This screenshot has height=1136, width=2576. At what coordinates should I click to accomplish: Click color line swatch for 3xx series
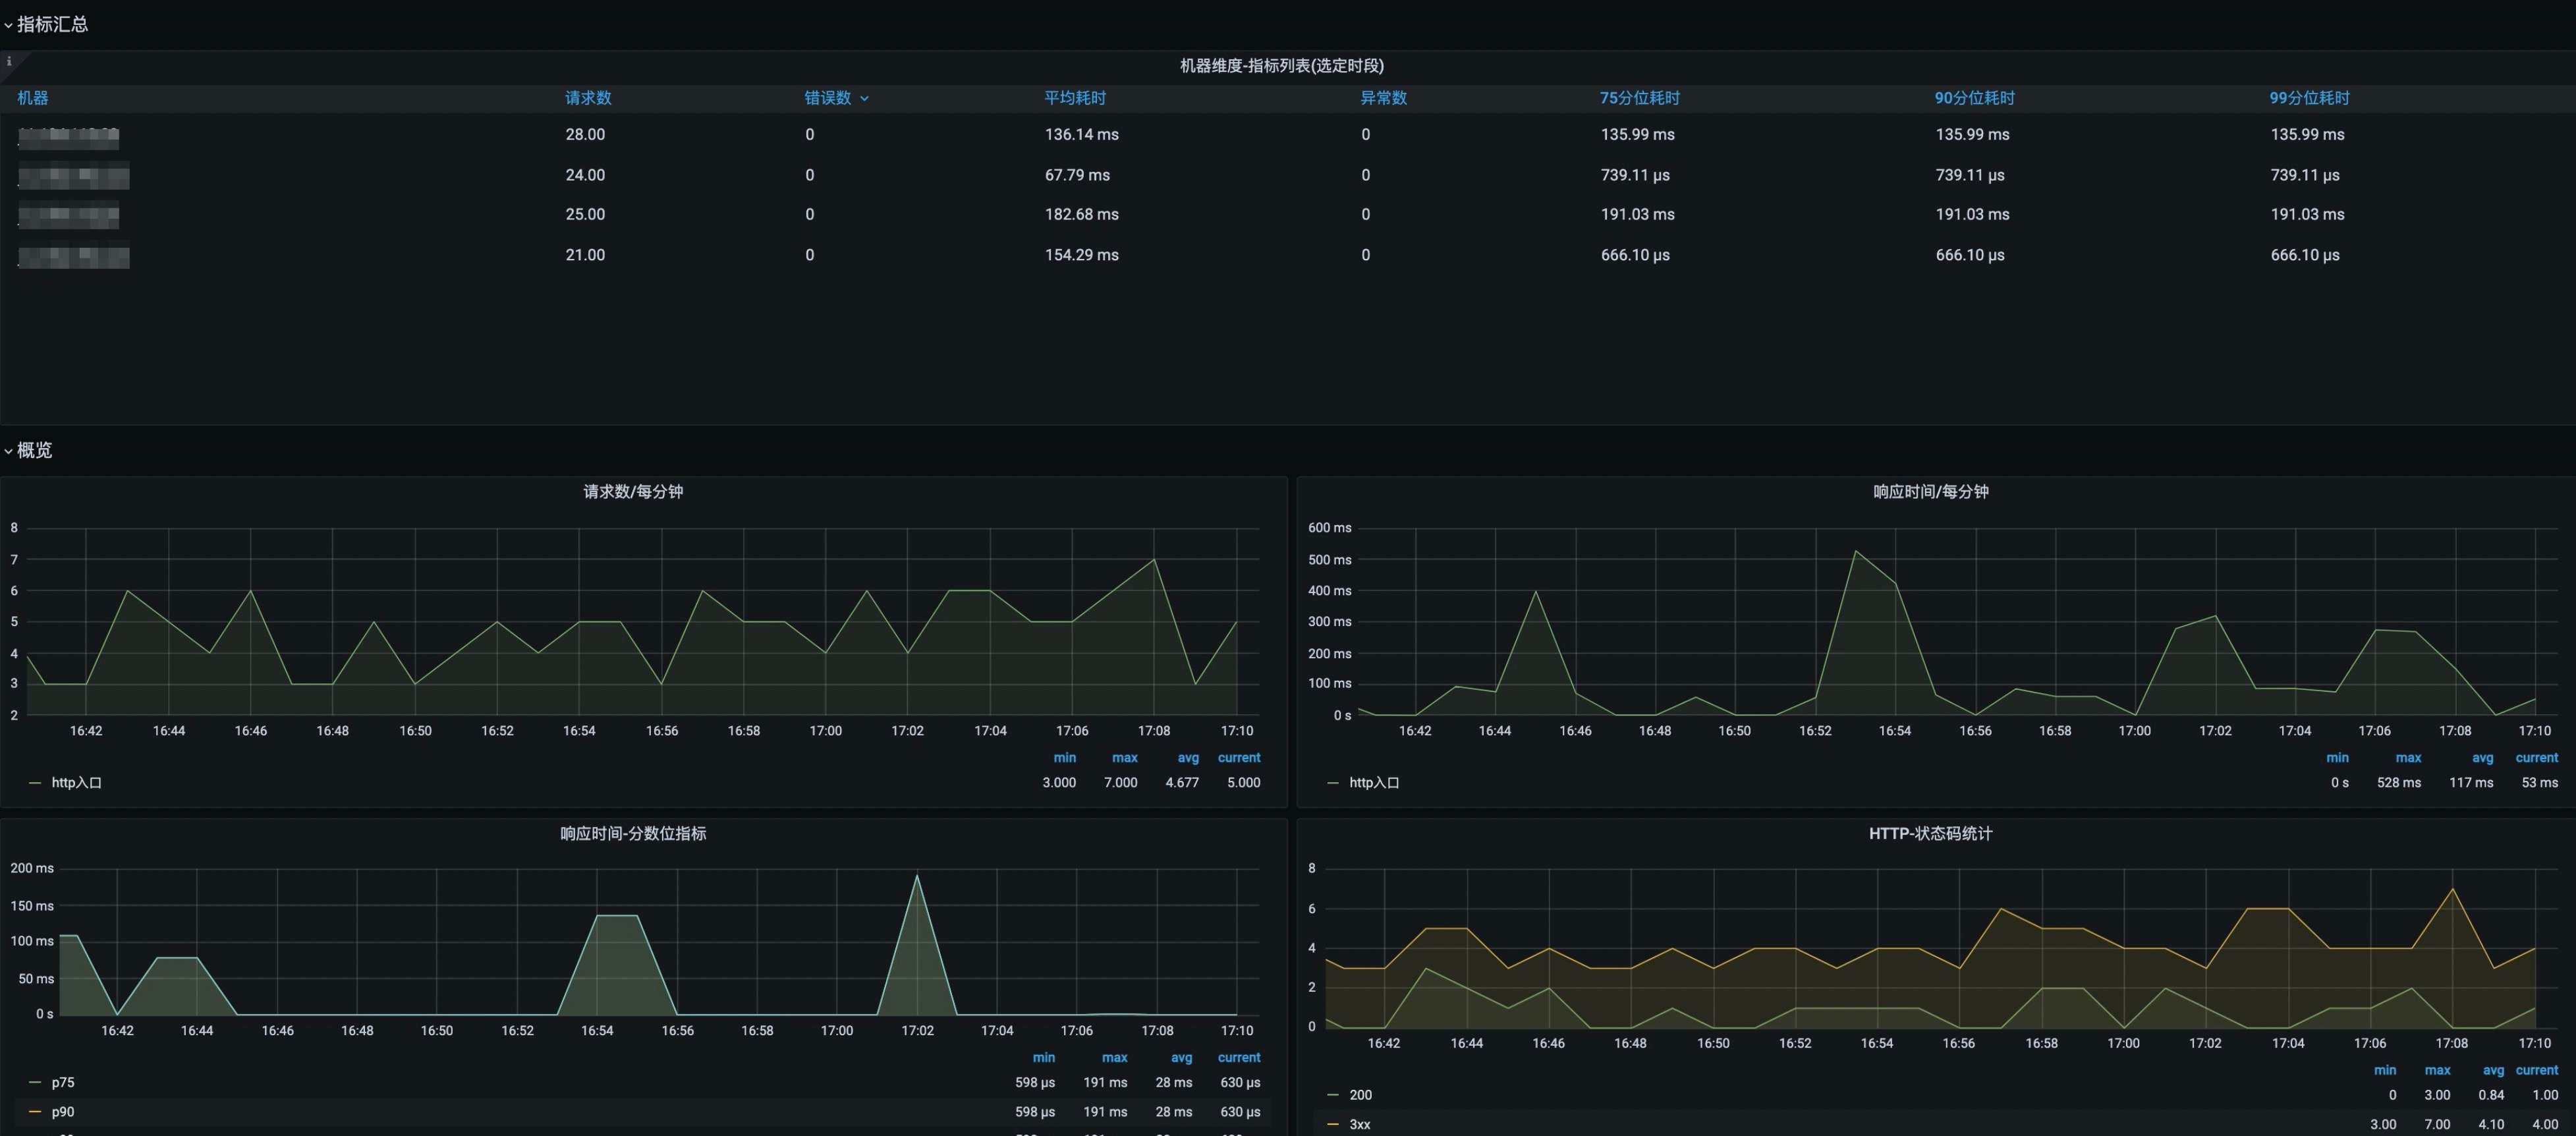(1332, 1124)
